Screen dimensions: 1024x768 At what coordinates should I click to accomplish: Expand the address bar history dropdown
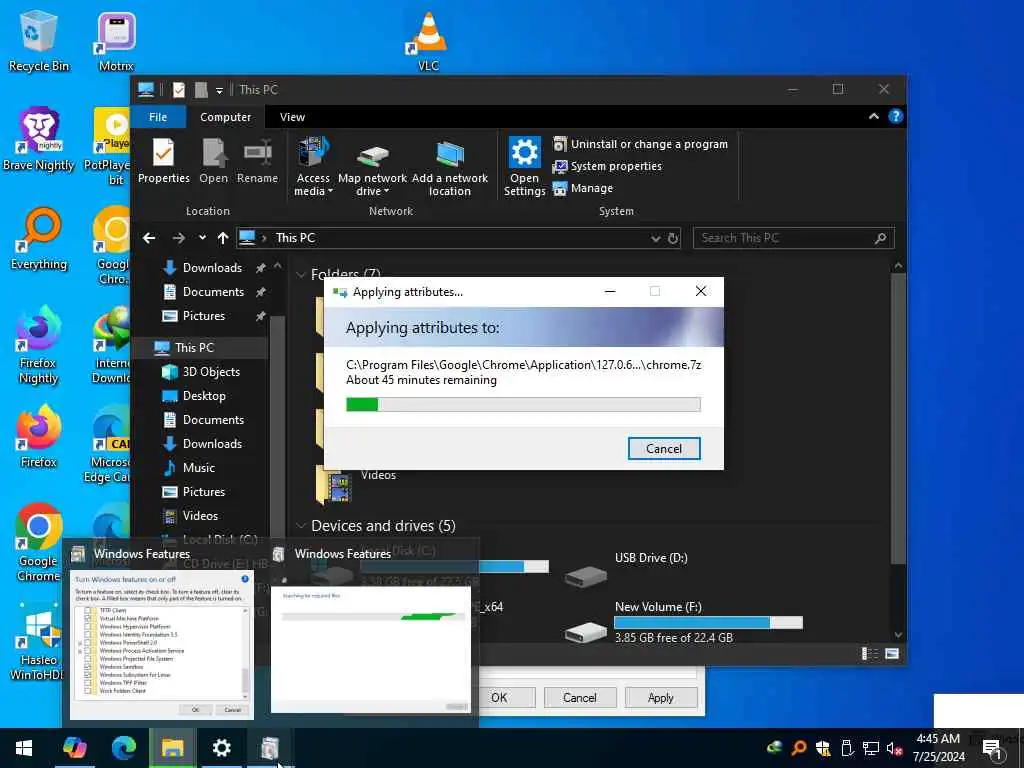click(x=656, y=239)
